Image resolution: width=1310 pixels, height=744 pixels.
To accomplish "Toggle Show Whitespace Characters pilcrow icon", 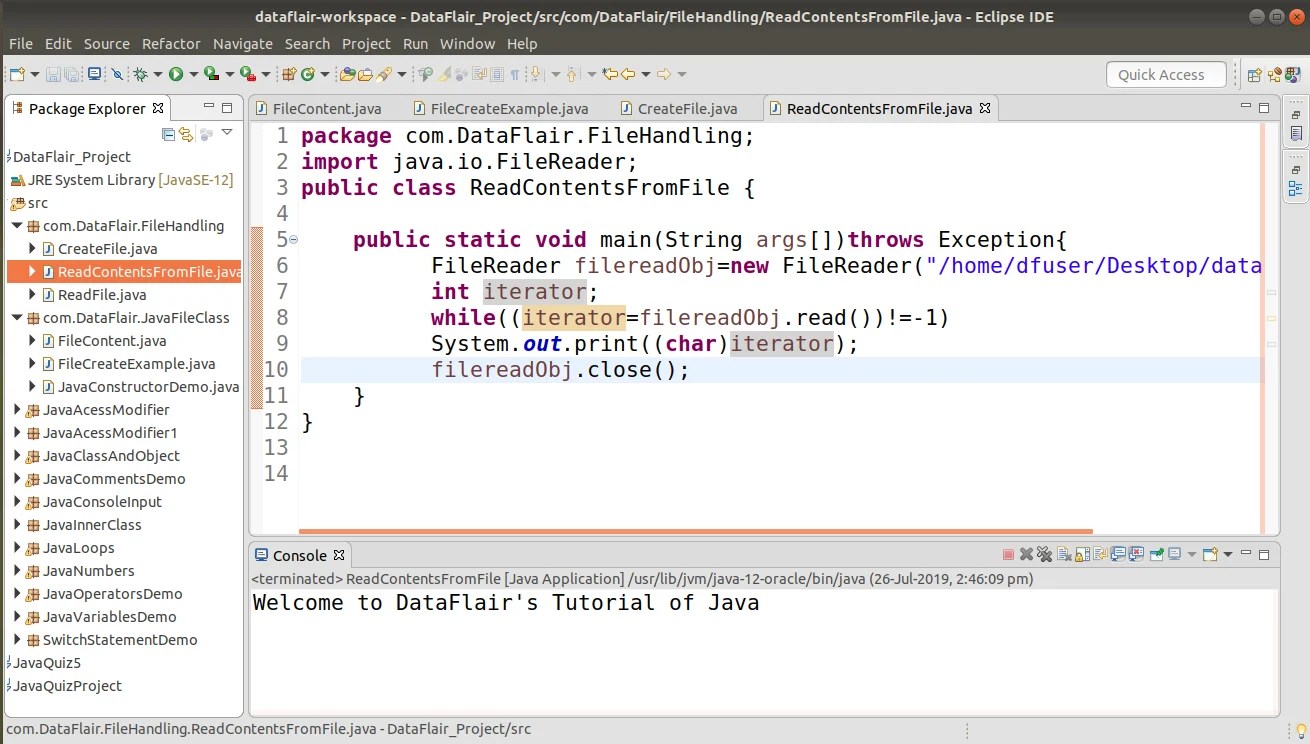I will point(514,74).
